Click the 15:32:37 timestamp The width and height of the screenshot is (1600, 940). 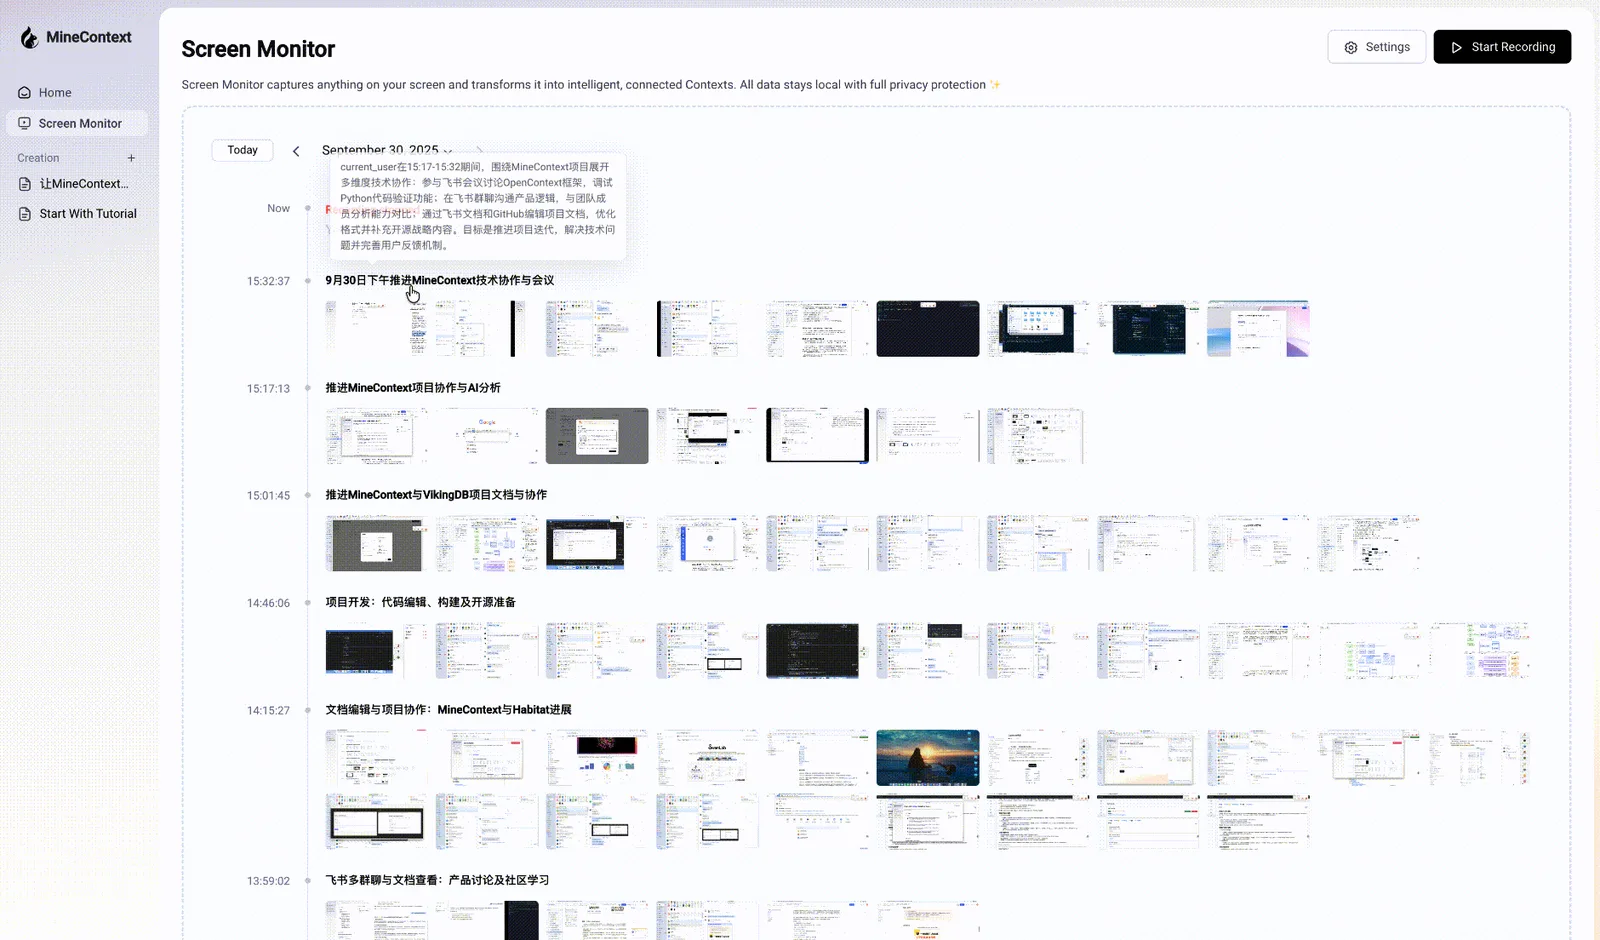[268, 281]
